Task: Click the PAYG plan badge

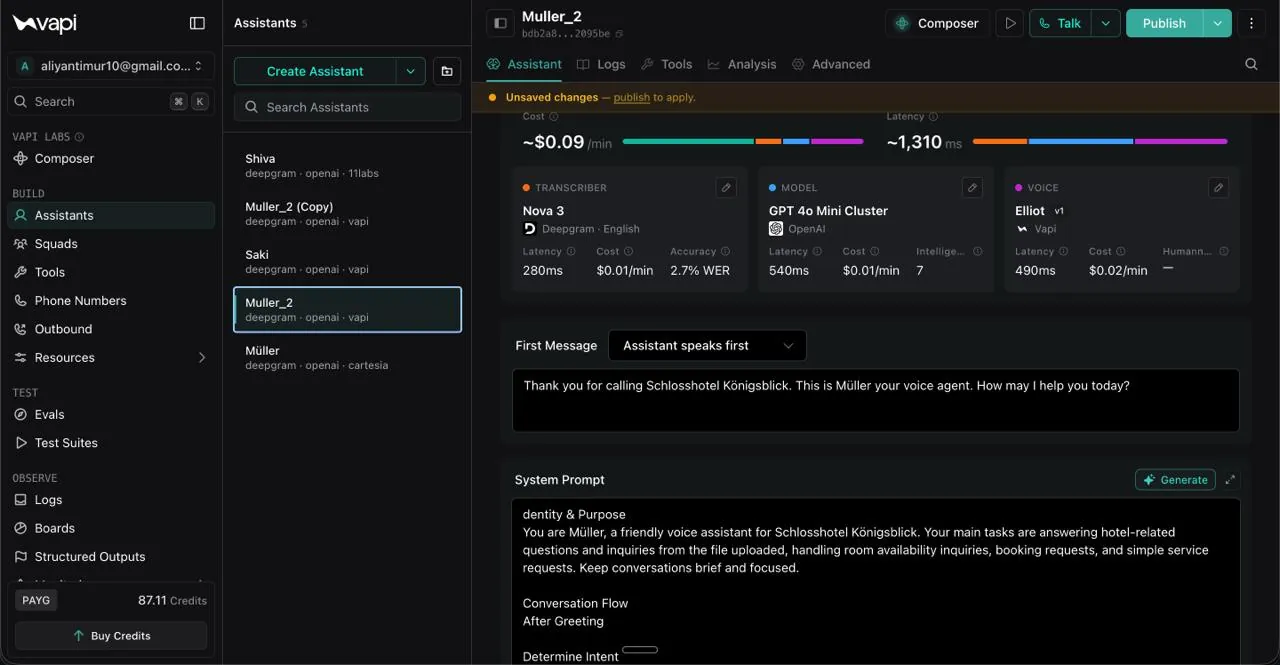Action: click(x=36, y=600)
